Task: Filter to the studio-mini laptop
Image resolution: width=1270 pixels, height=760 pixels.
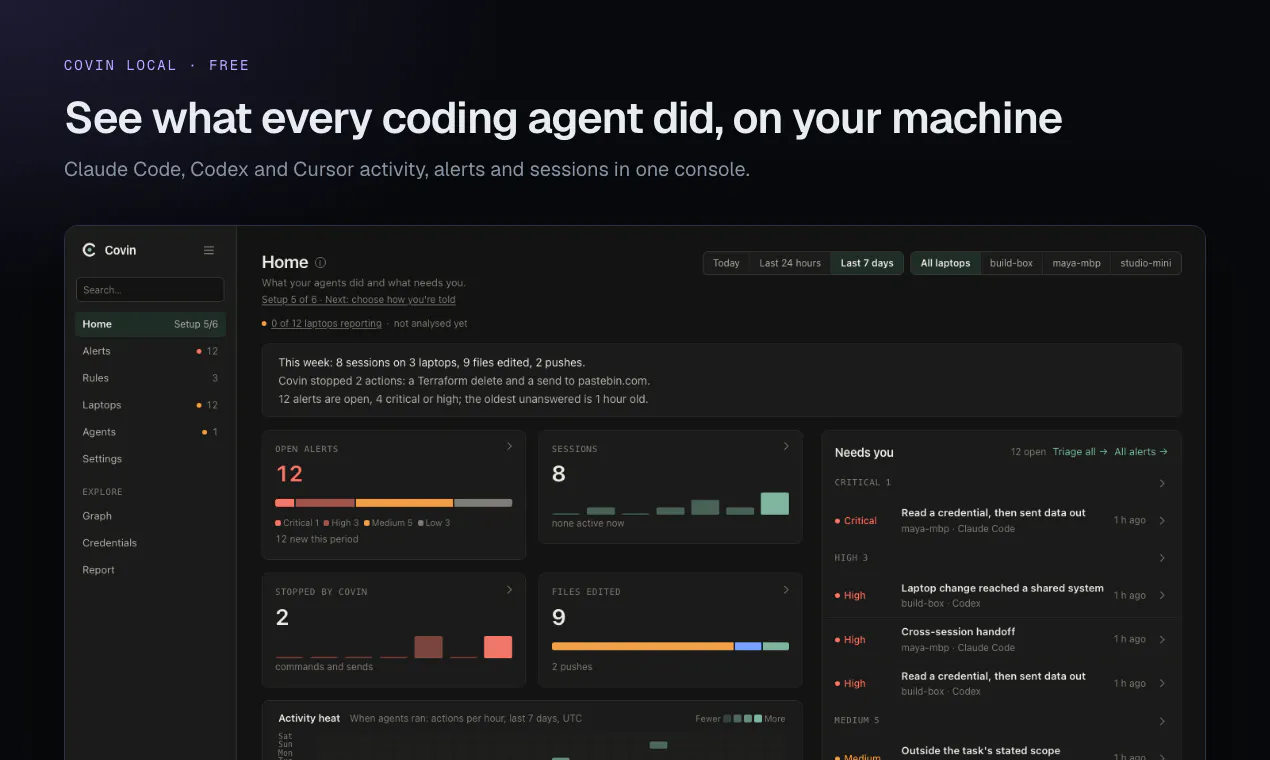Action: coord(1146,263)
